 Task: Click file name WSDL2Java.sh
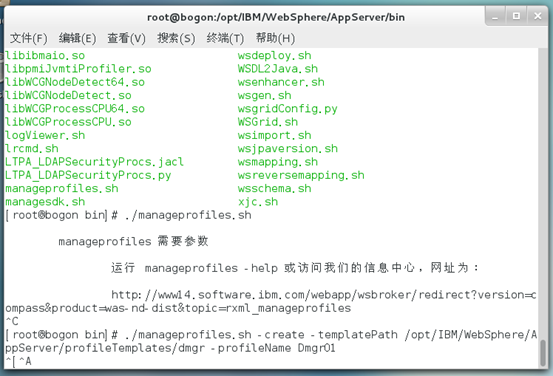[x=278, y=69]
